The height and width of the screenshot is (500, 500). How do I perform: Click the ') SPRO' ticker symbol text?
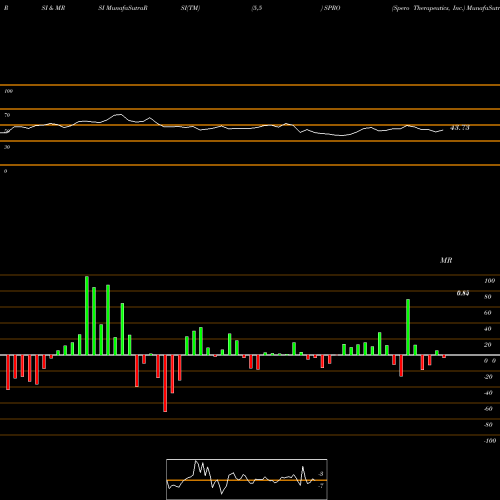coord(330,8)
